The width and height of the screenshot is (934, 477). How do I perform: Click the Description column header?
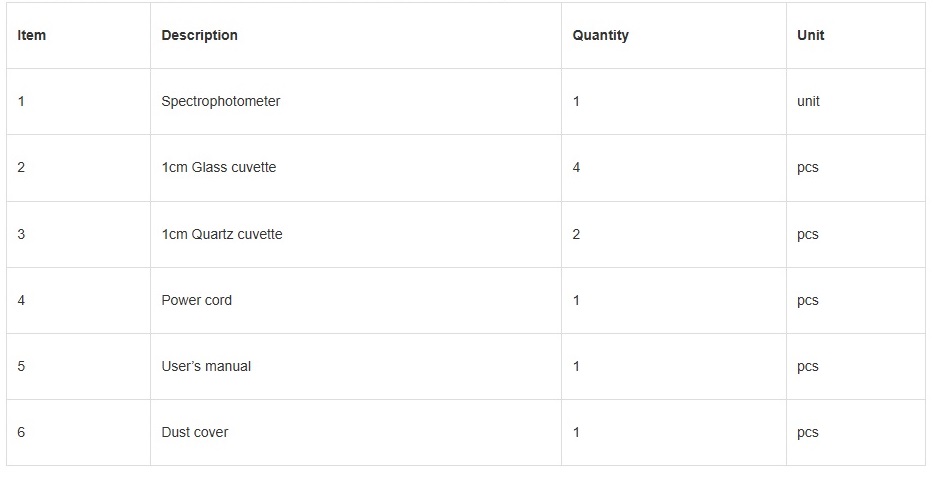tap(200, 35)
